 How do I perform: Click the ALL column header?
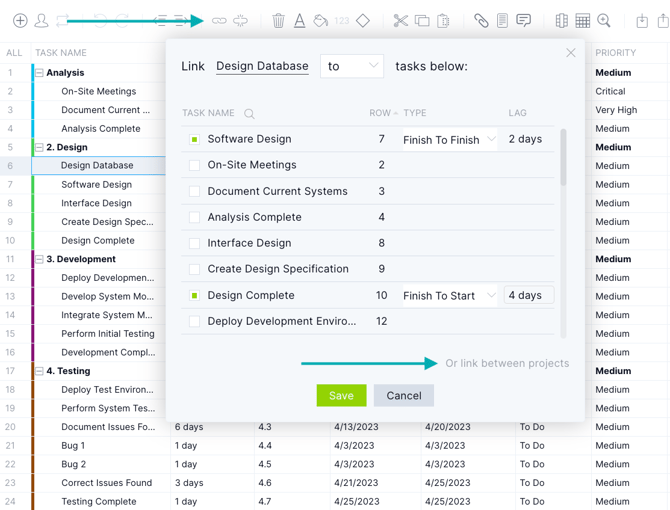[14, 53]
